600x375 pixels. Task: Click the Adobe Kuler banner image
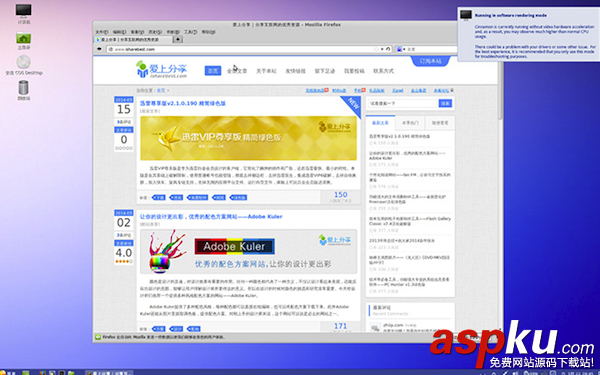[248, 251]
